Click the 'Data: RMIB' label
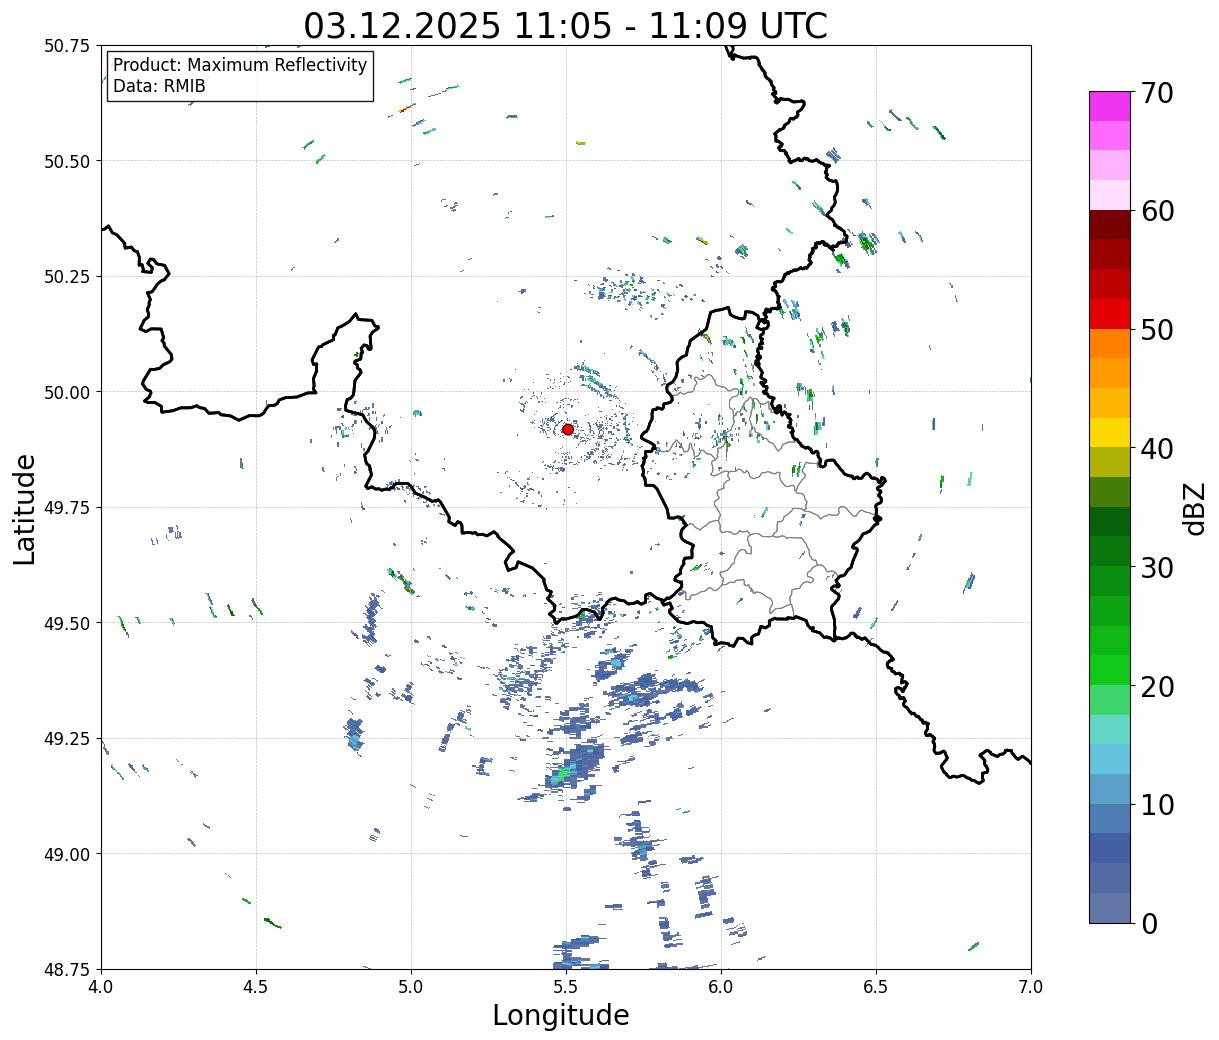 pos(159,87)
